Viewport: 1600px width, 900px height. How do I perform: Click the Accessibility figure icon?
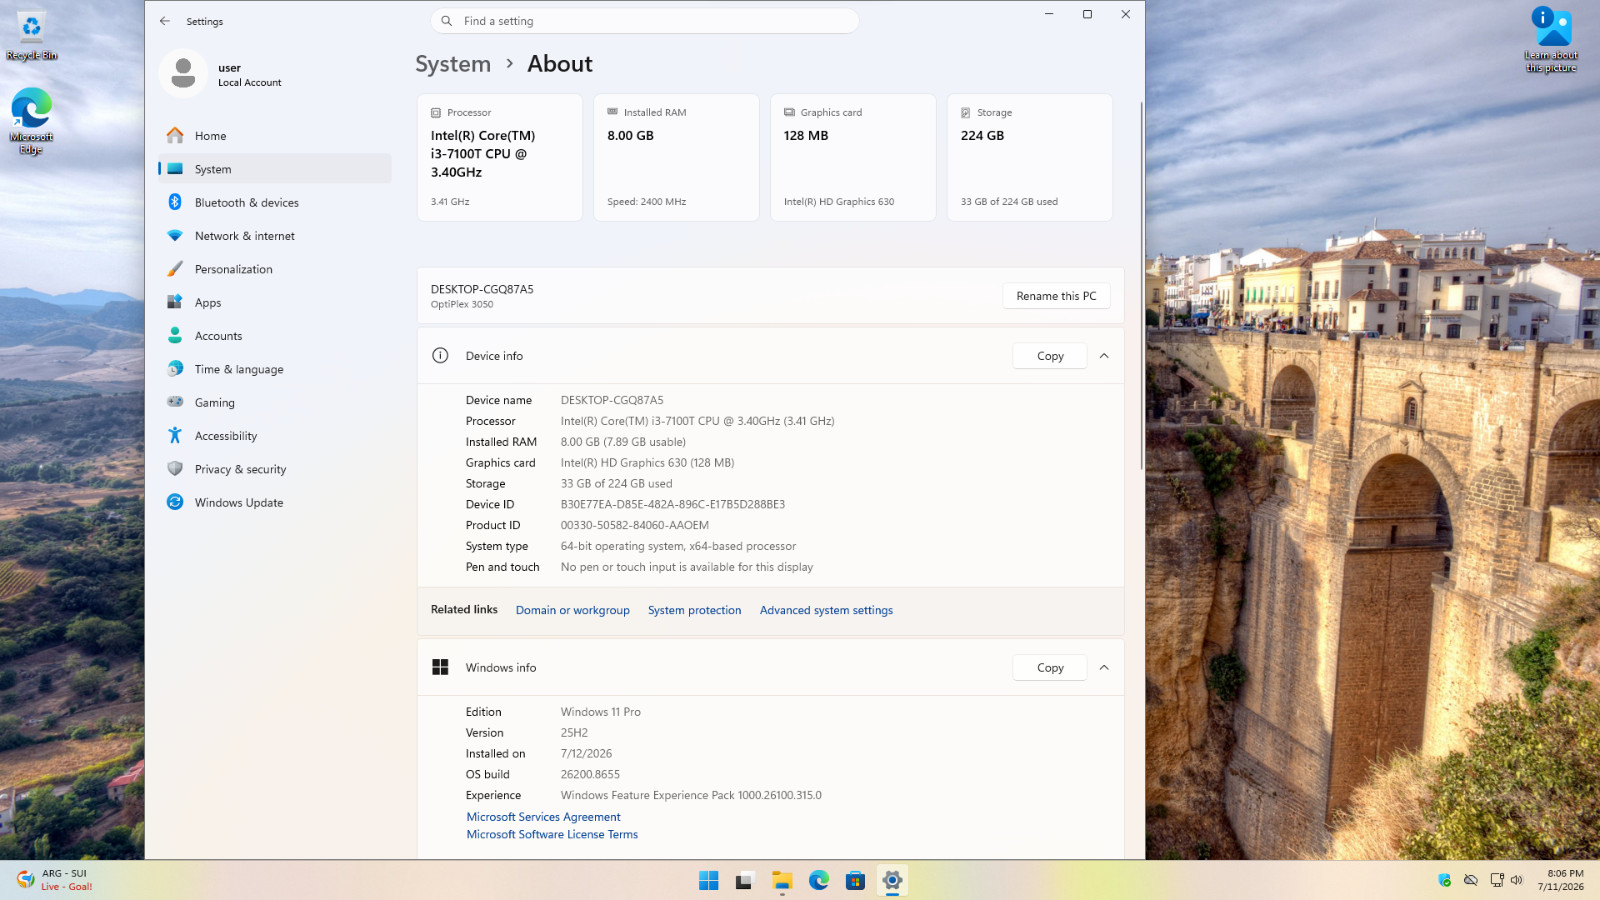[175, 436]
